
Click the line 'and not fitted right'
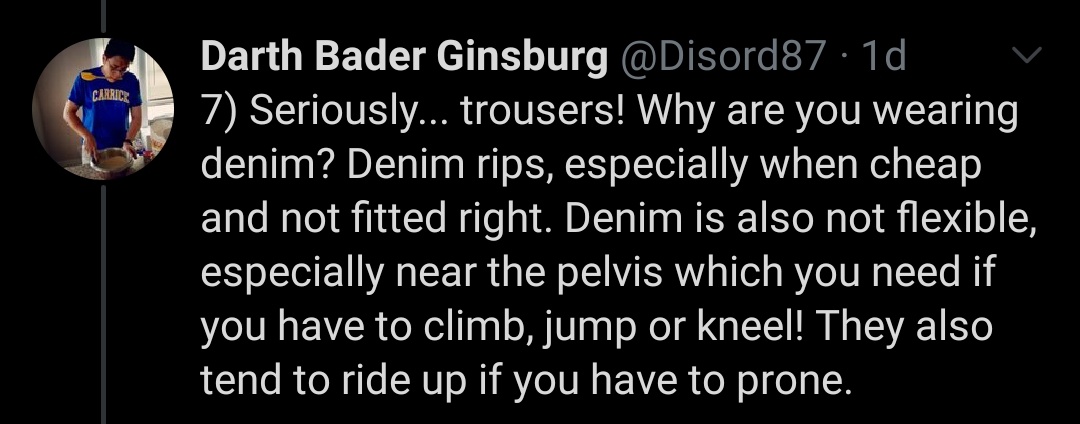(619, 219)
